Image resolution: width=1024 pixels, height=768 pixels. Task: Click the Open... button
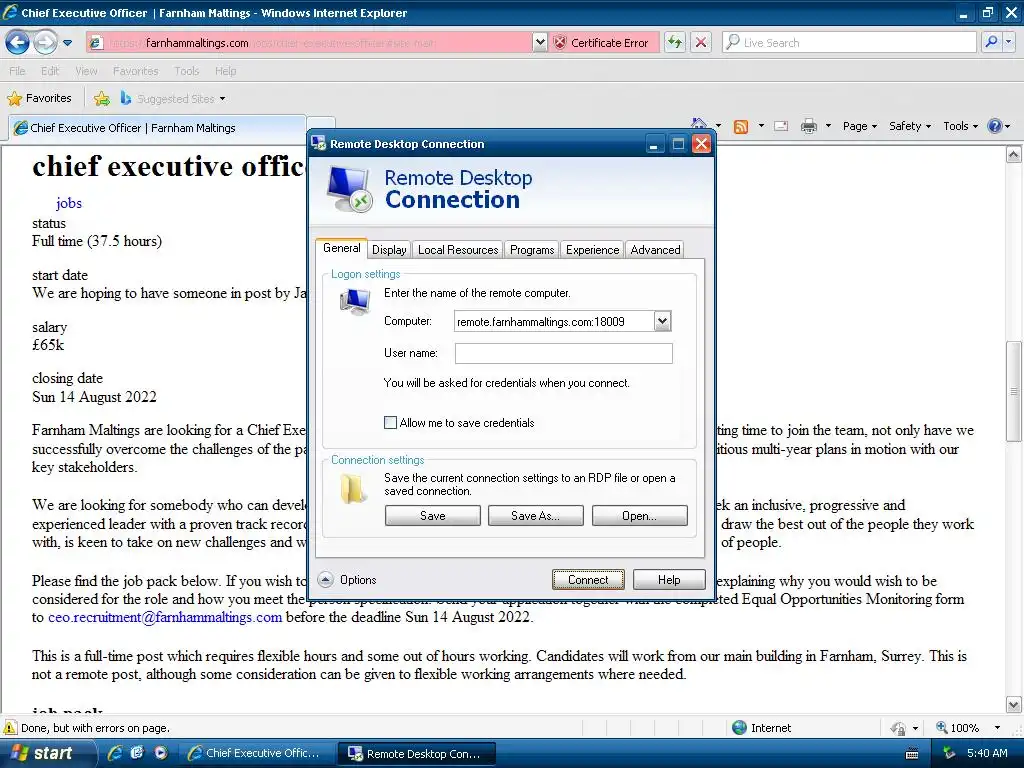pos(639,516)
